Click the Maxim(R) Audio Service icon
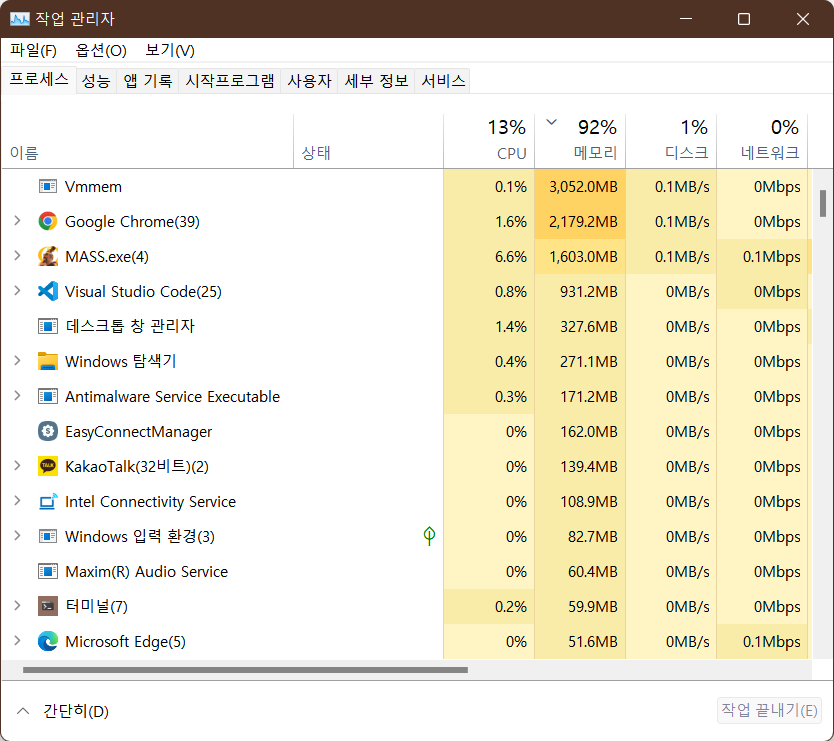The image size is (834, 741). point(48,571)
